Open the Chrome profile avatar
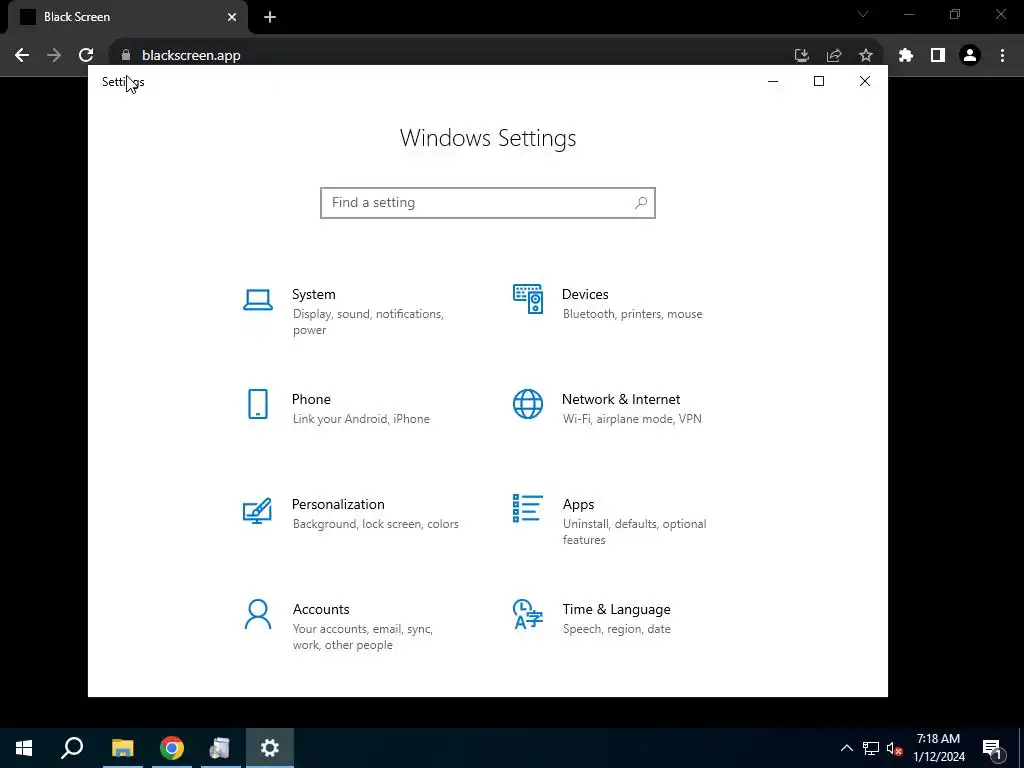The image size is (1024, 768). tap(970, 56)
